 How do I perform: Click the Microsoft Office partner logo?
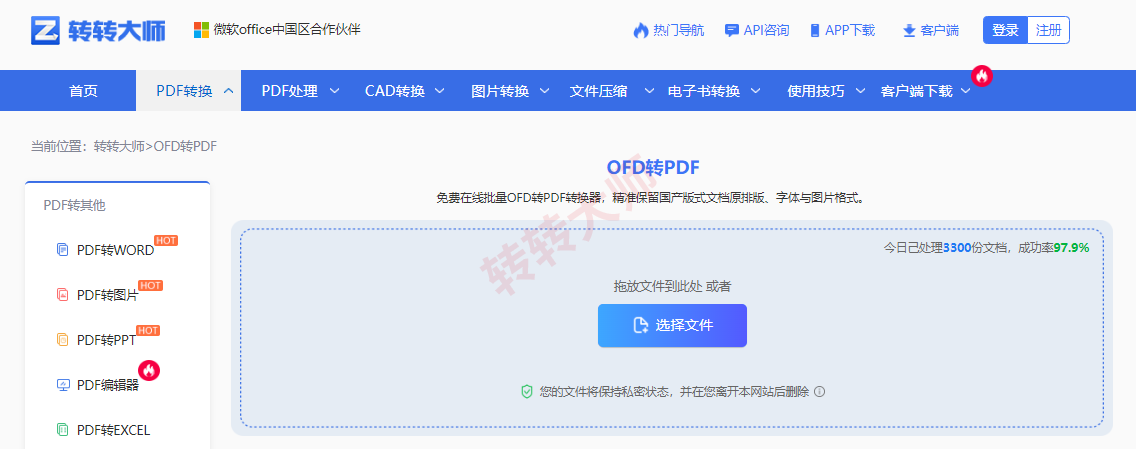pyautogui.click(x=201, y=30)
